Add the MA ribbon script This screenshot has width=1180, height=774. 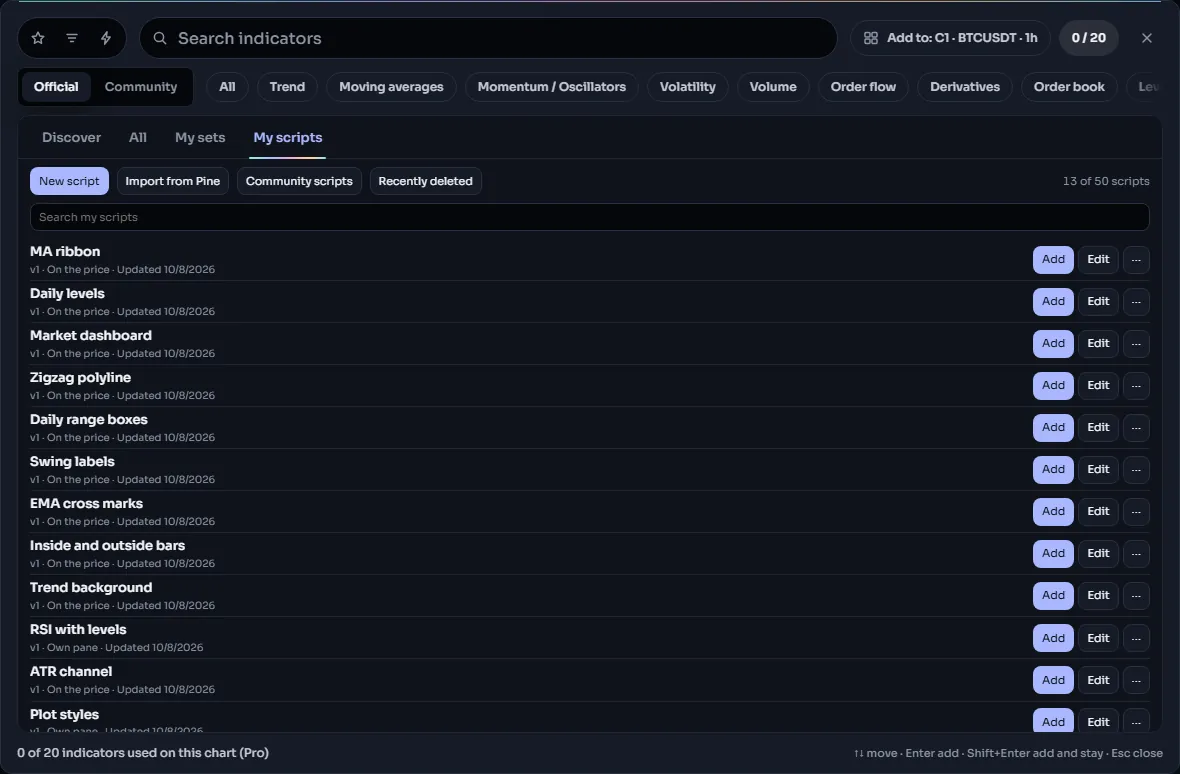pos(1053,260)
